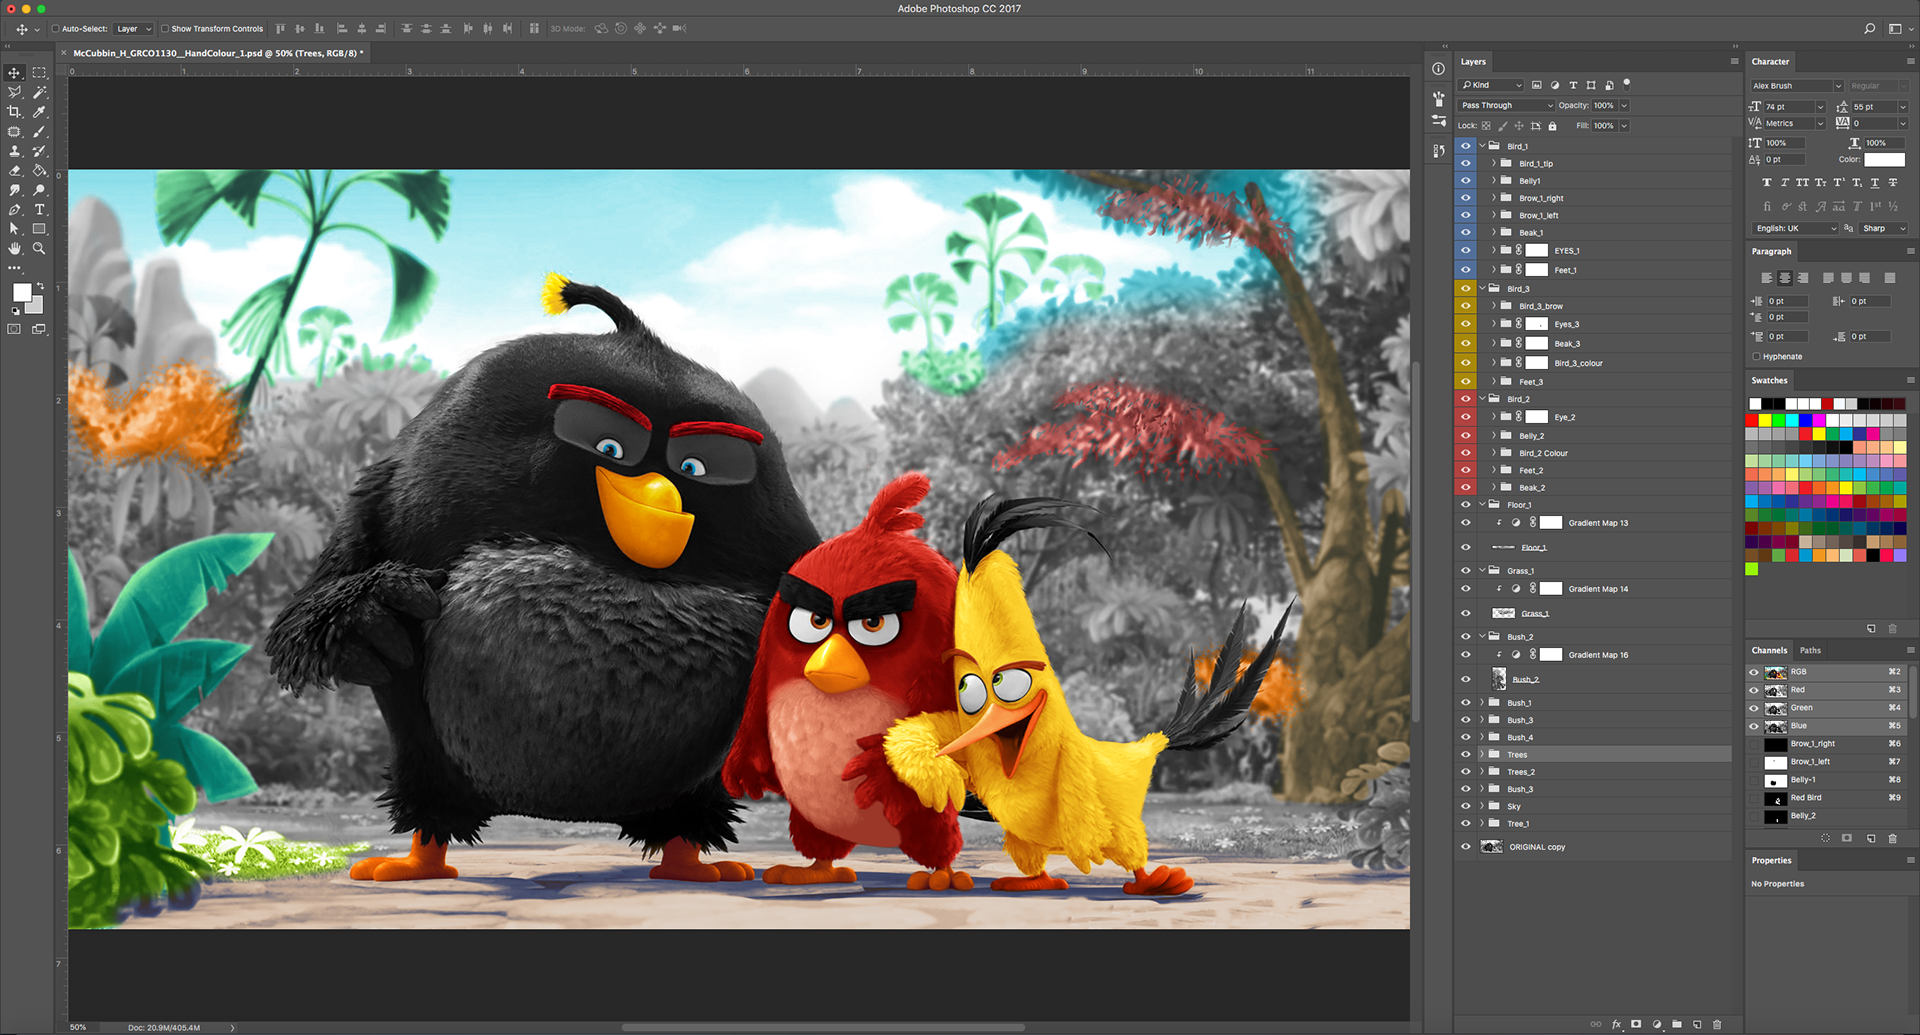Tick Show Transform Controls checkbox
This screenshot has height=1035, width=1920.
[165, 29]
